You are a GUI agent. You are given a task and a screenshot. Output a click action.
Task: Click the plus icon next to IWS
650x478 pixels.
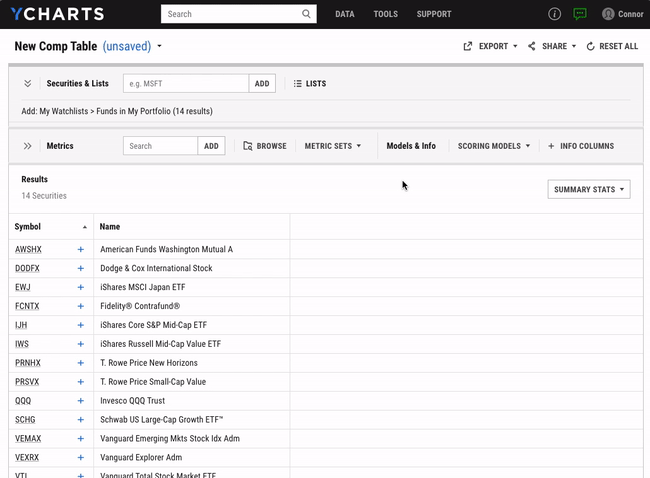coord(80,344)
